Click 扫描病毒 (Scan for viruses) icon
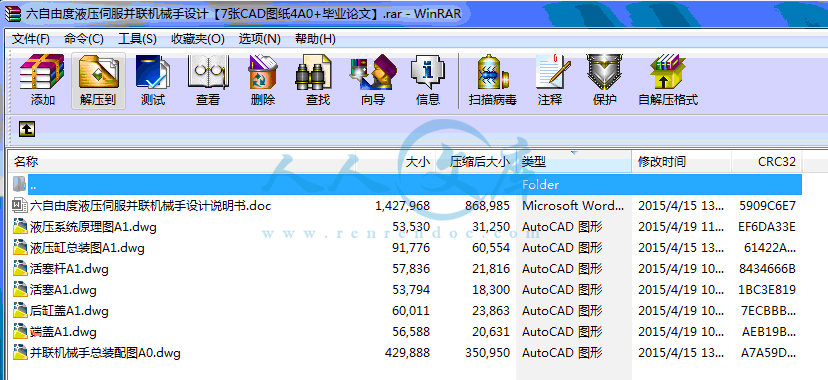828x380 pixels. click(x=493, y=80)
